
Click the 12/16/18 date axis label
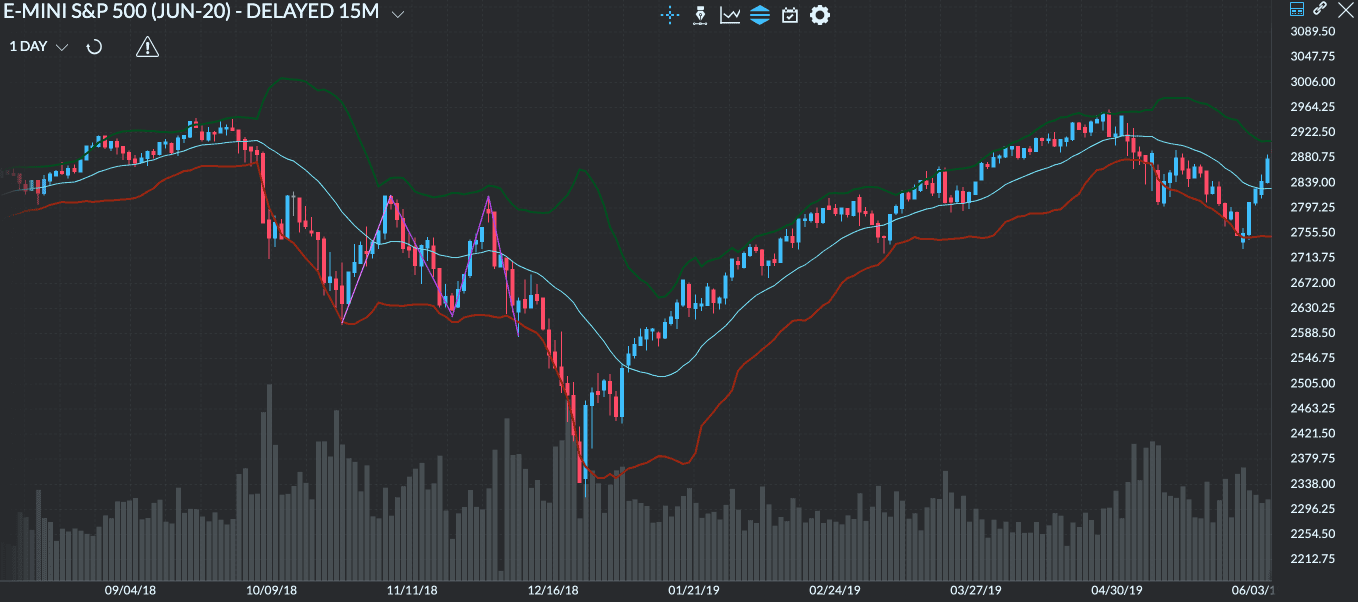552,591
